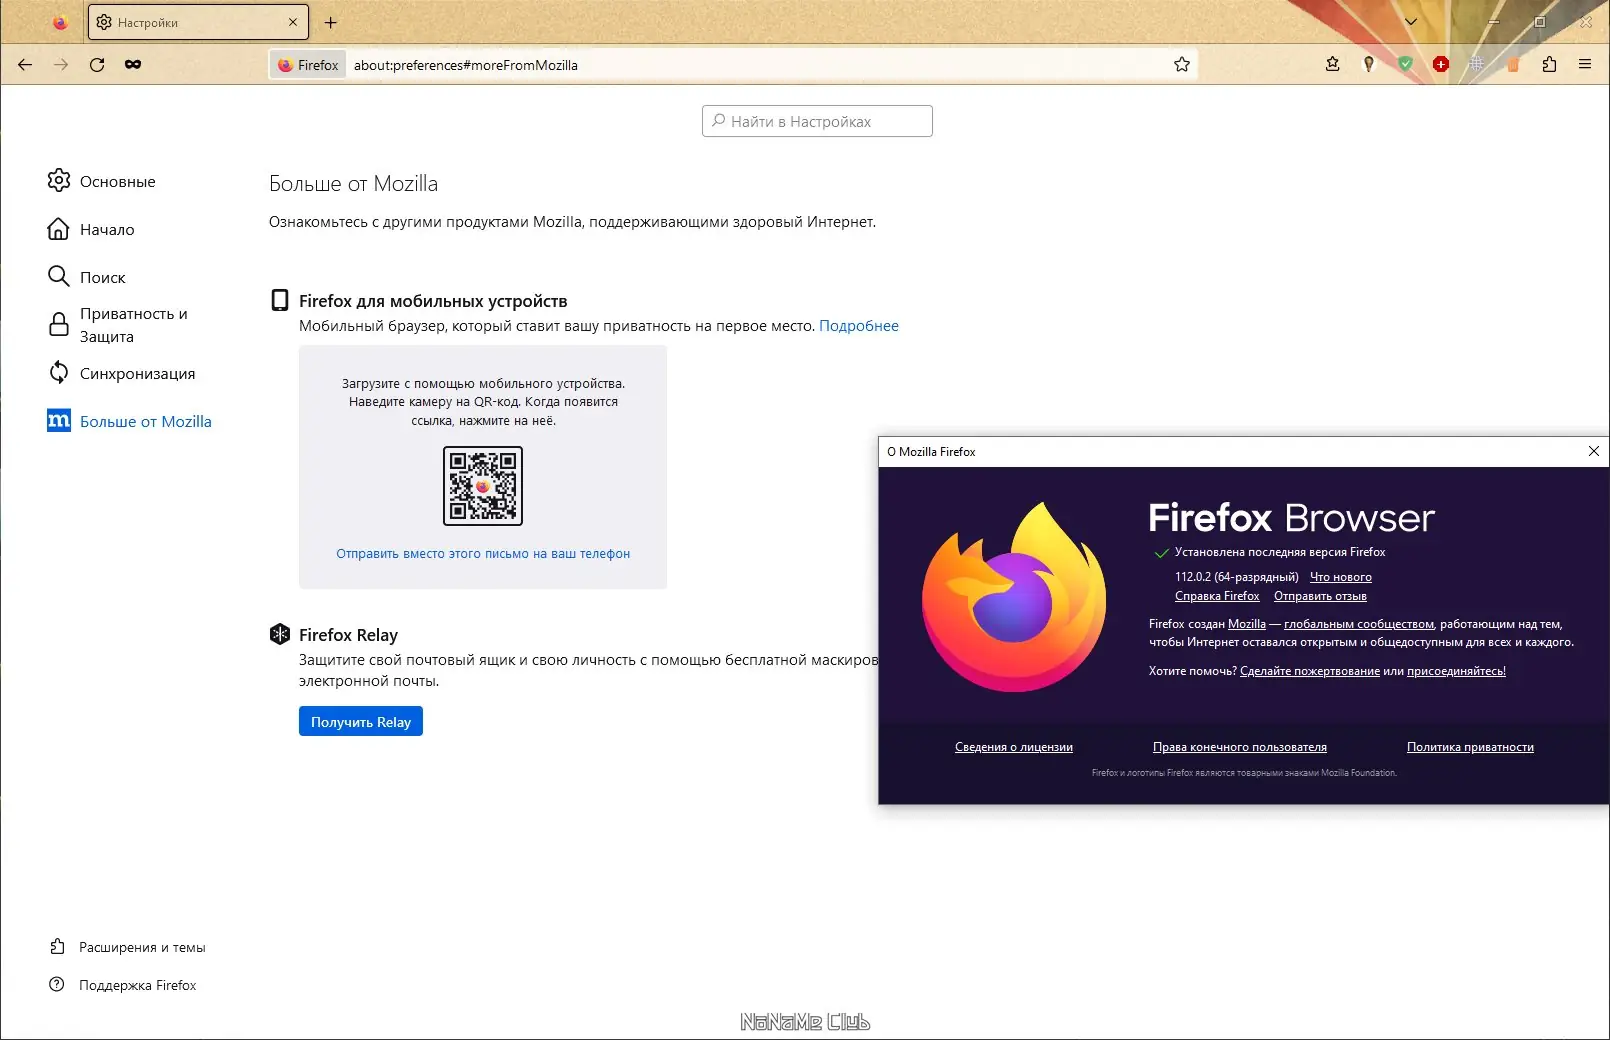Click the mask icon beside Reload

(133, 65)
